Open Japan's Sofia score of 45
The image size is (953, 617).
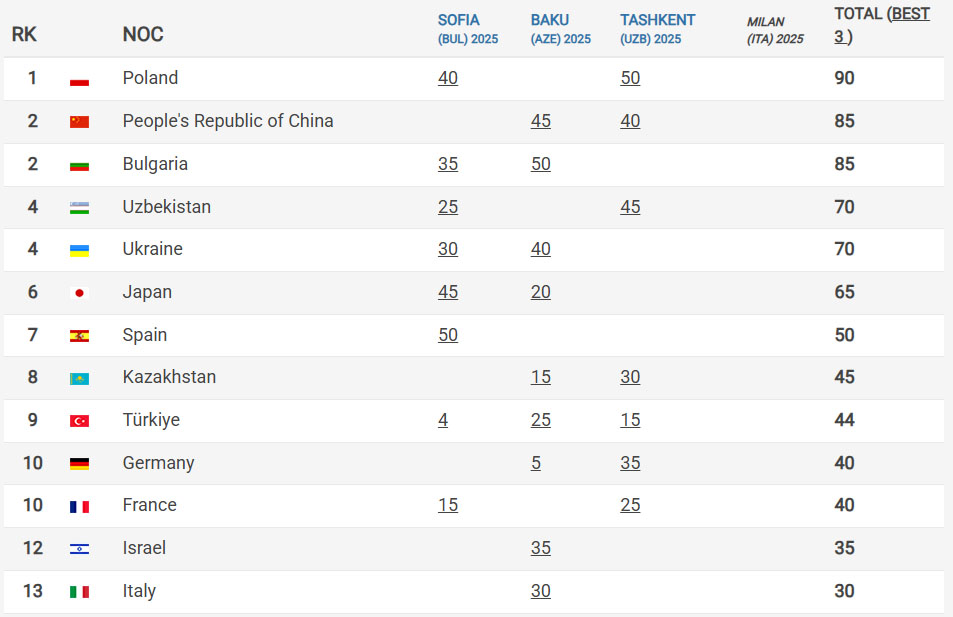point(447,292)
